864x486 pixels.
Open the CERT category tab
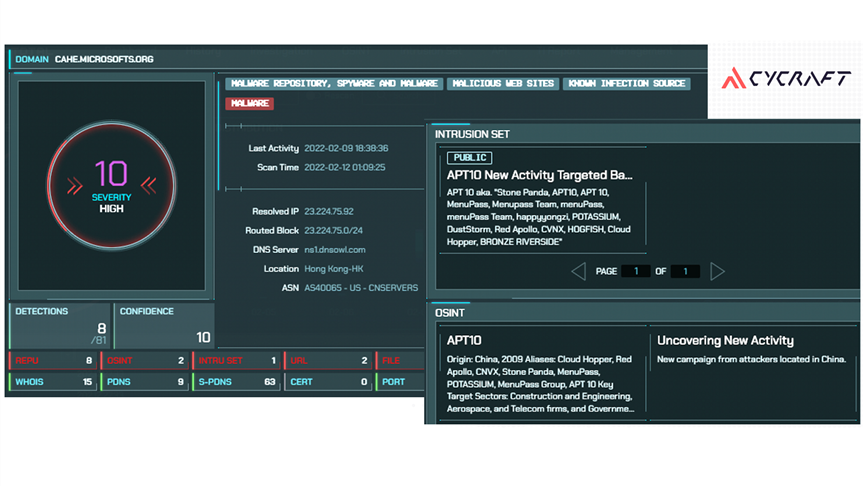point(327,381)
